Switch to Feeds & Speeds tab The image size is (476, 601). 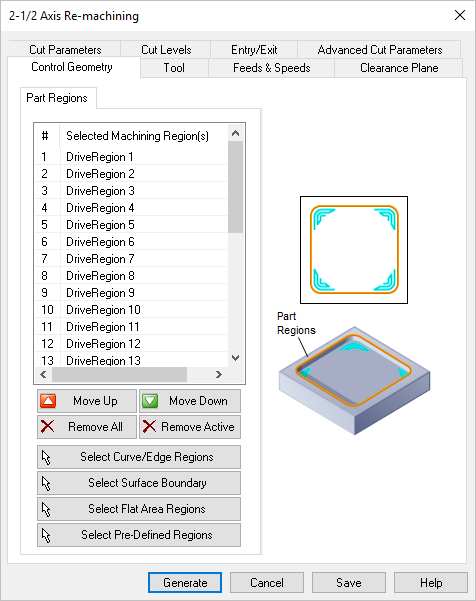(272, 68)
